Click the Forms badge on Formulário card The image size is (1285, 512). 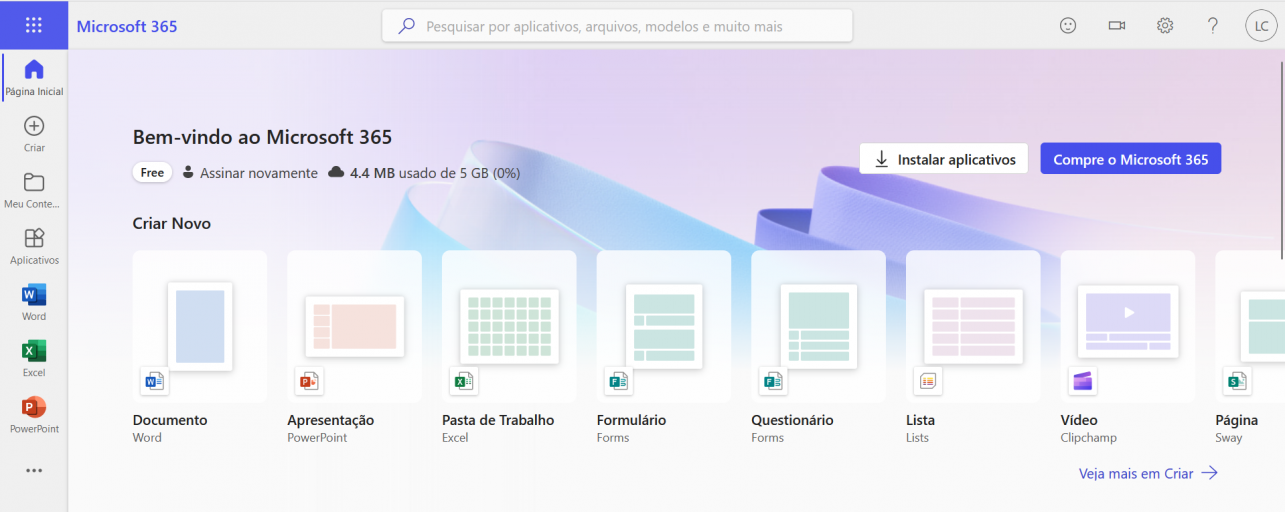tap(618, 381)
